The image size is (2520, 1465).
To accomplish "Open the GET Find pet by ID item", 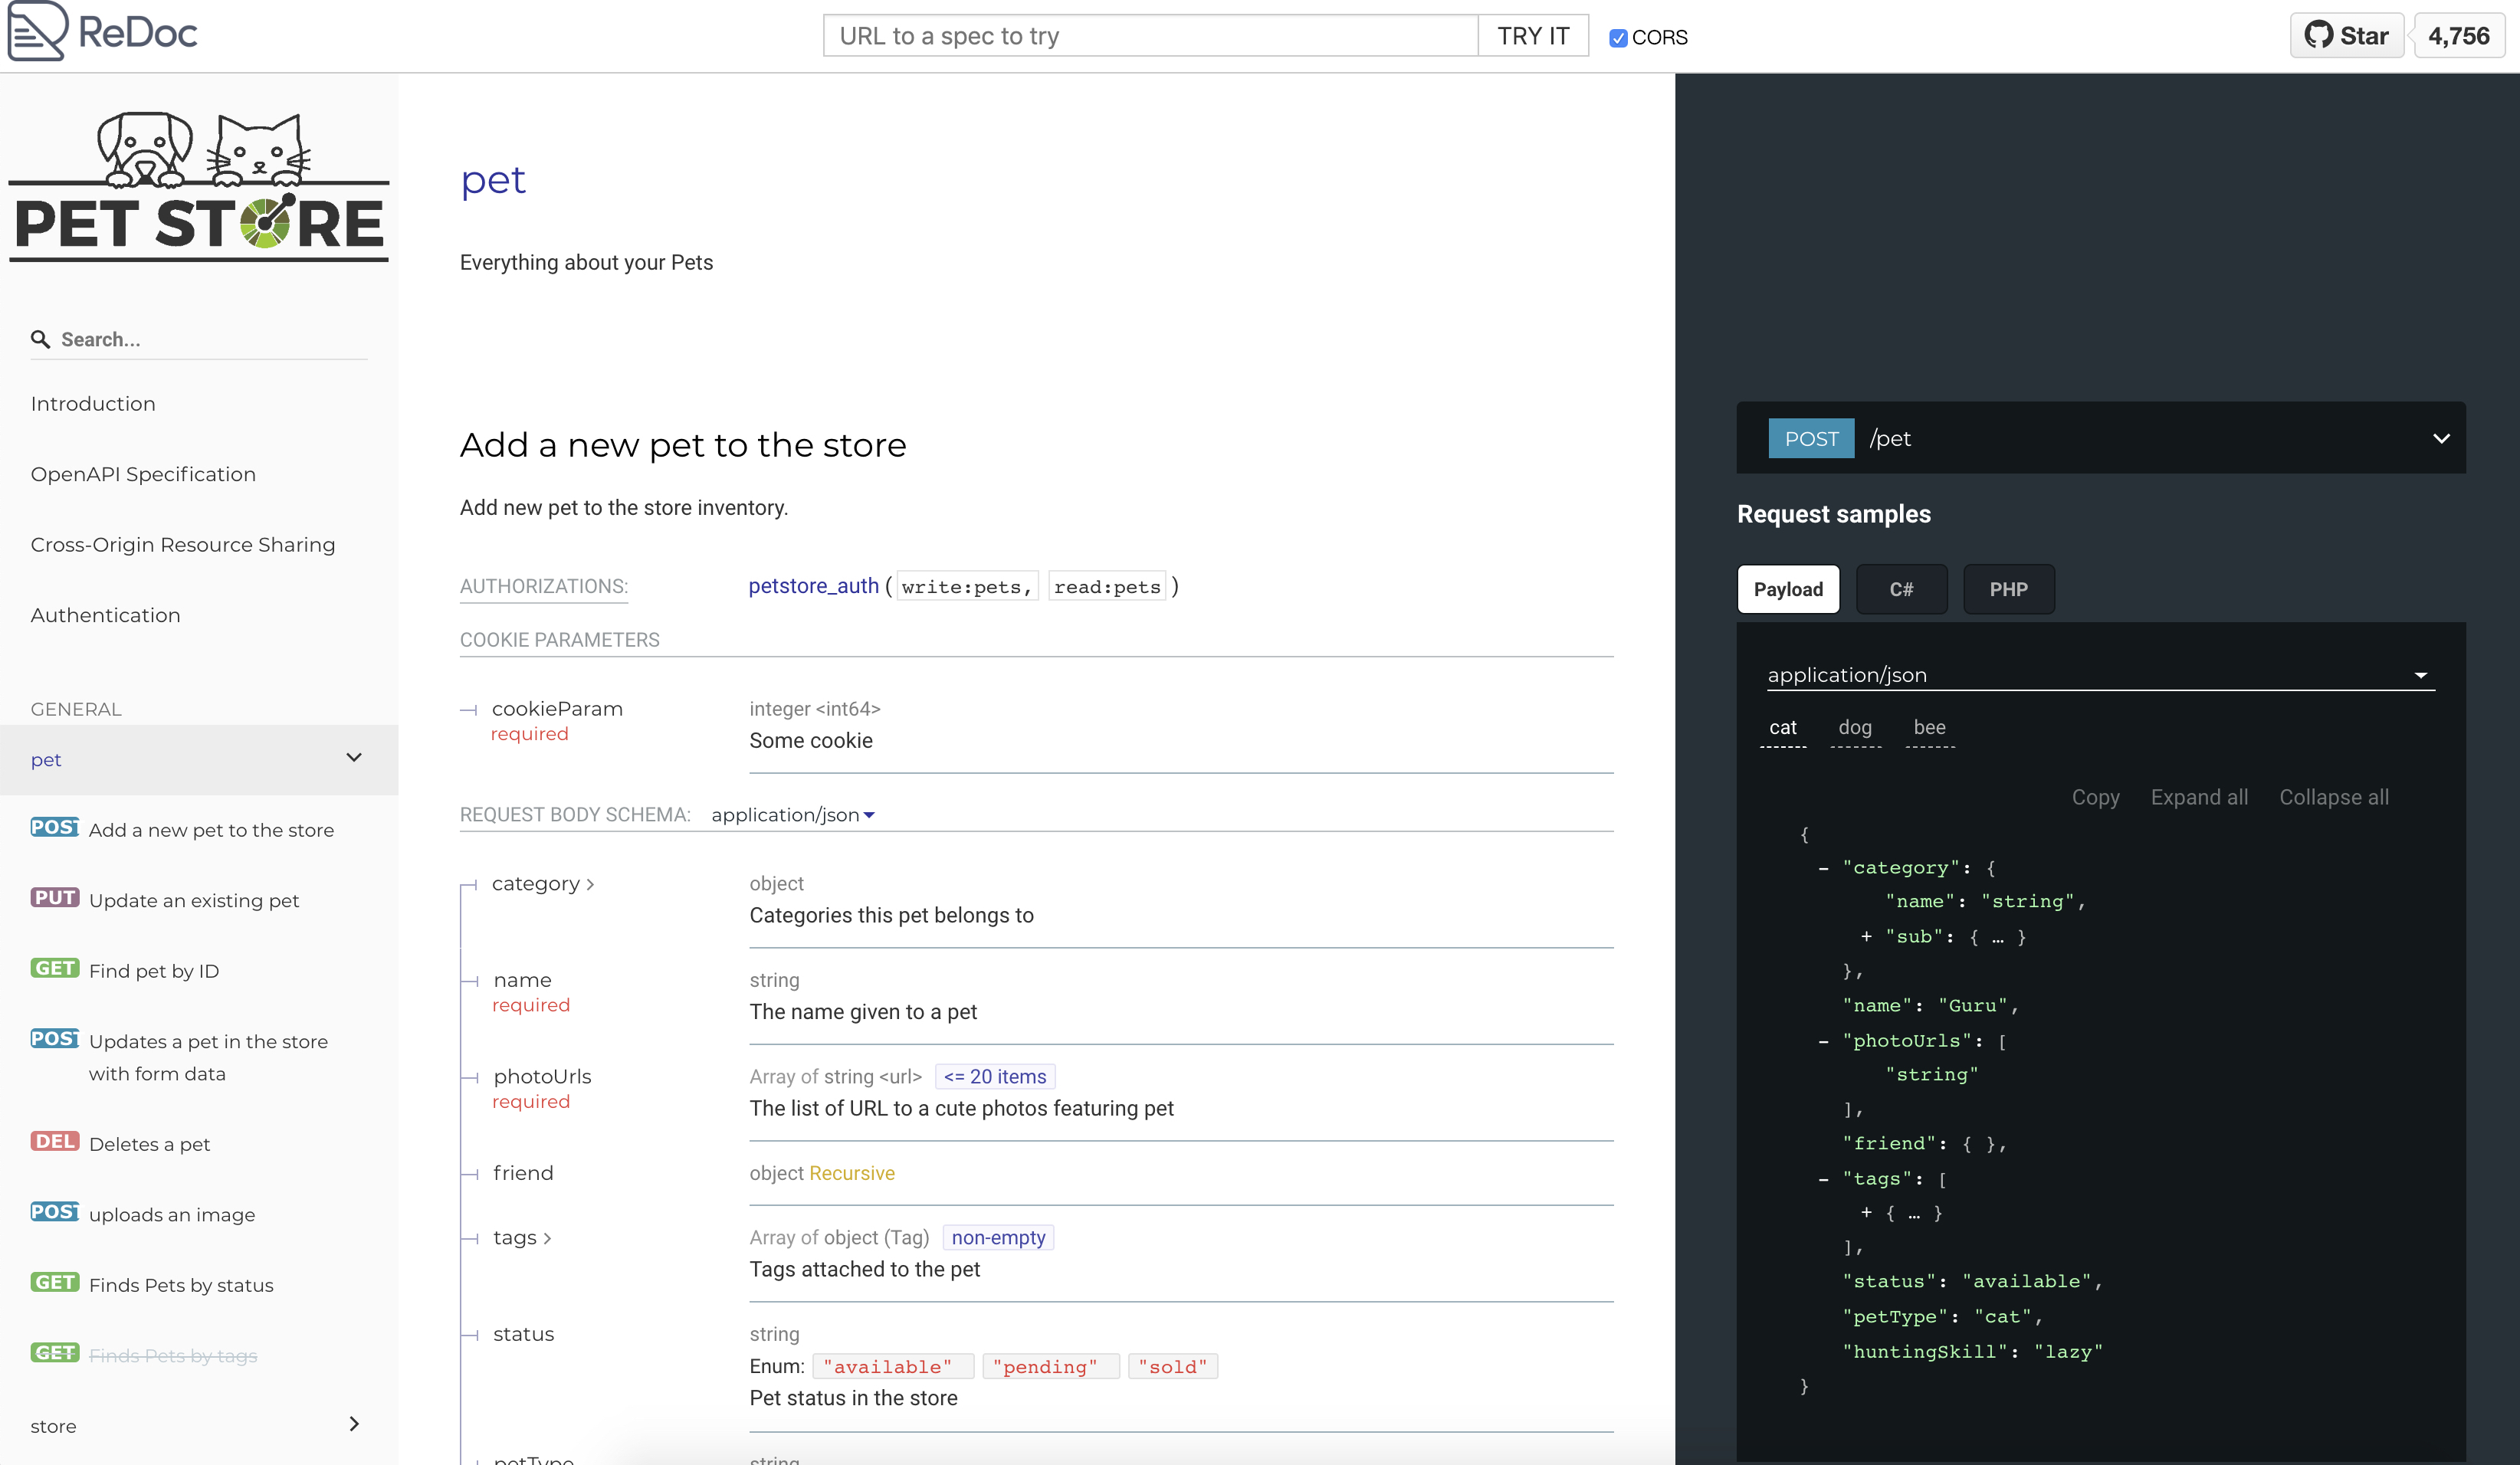I will (x=153, y=970).
